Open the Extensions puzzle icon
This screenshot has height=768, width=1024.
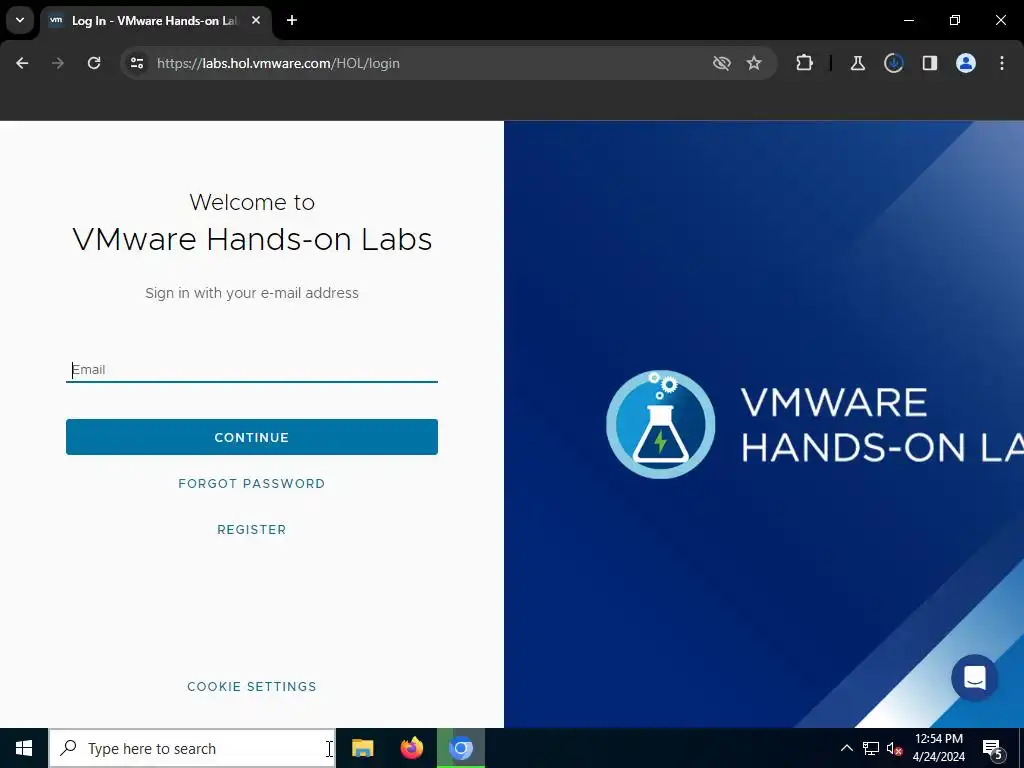(805, 63)
